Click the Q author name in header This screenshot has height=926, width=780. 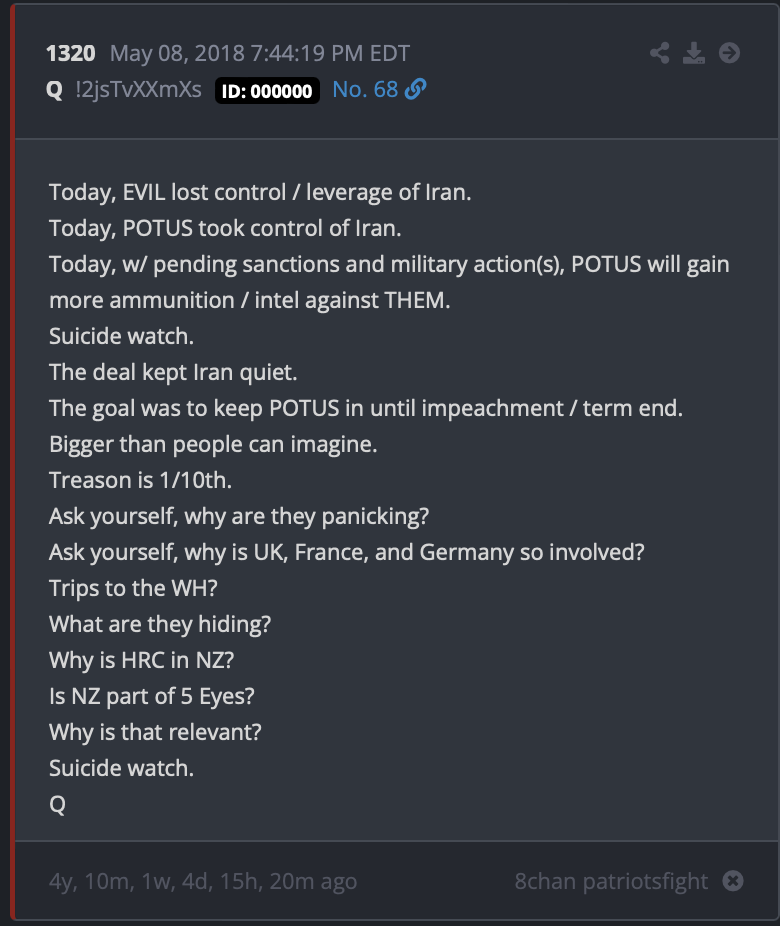(x=54, y=90)
